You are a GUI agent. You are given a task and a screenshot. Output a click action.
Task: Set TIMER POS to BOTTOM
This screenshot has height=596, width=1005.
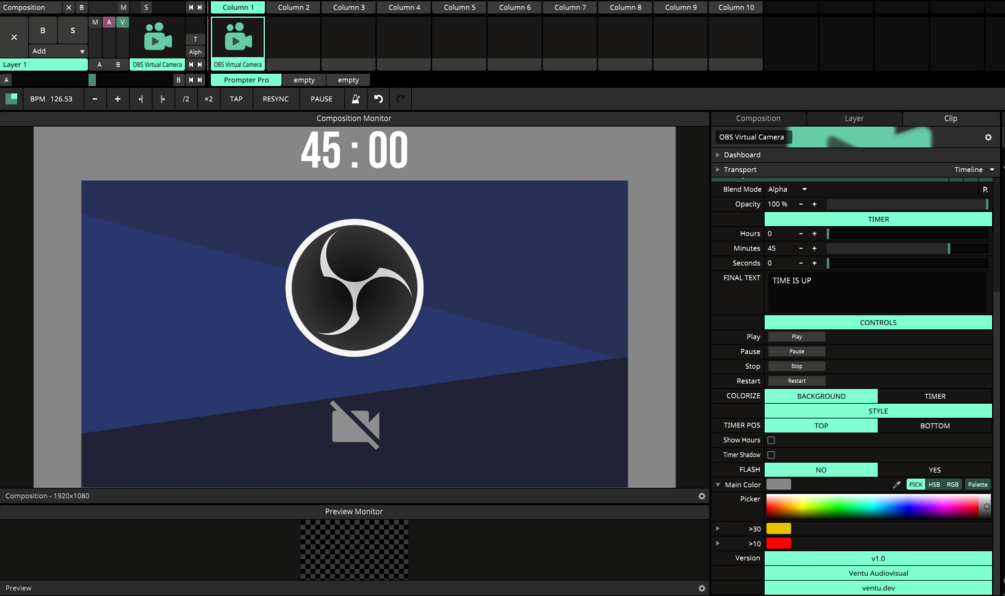(935, 426)
